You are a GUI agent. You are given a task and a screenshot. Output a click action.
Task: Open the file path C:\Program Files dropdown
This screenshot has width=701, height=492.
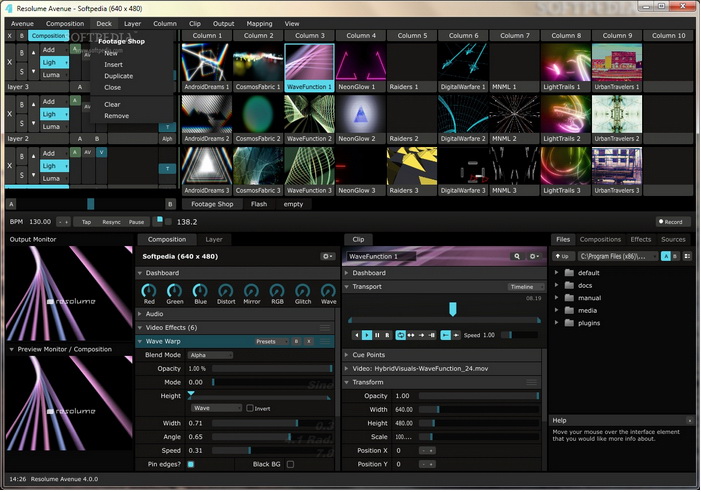(x=618, y=257)
